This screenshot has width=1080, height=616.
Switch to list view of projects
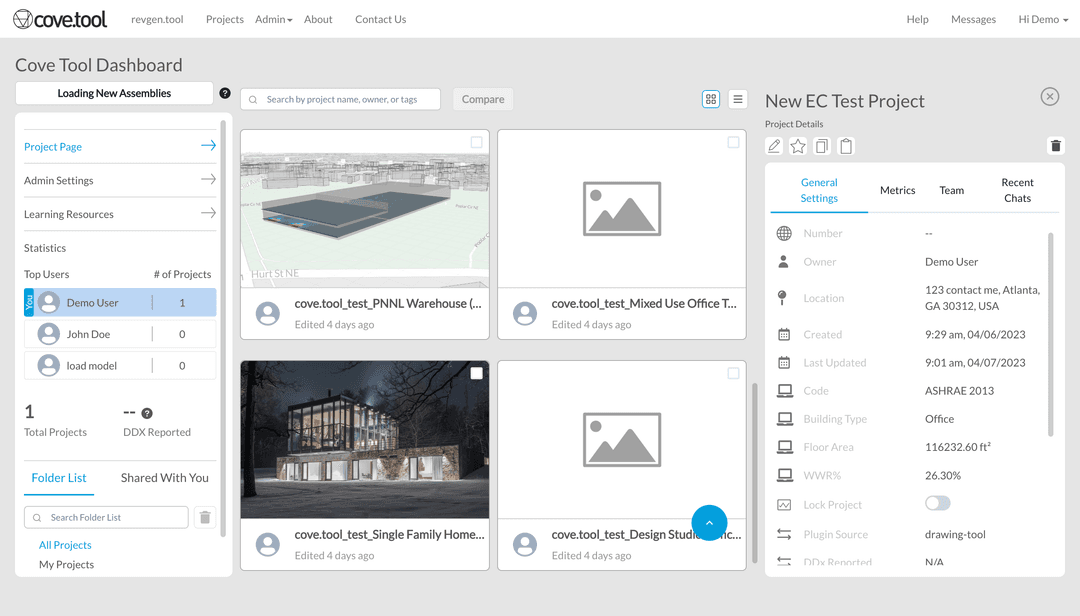738,99
